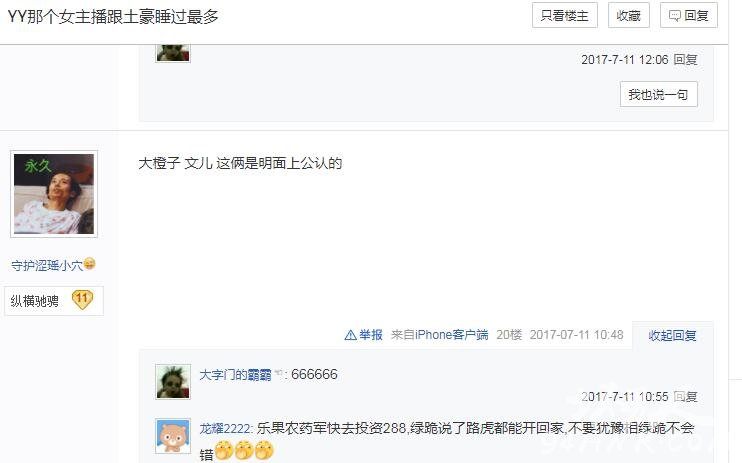
Task: Click the small avatar in the 12:06 comment box
Action: click(x=173, y=53)
